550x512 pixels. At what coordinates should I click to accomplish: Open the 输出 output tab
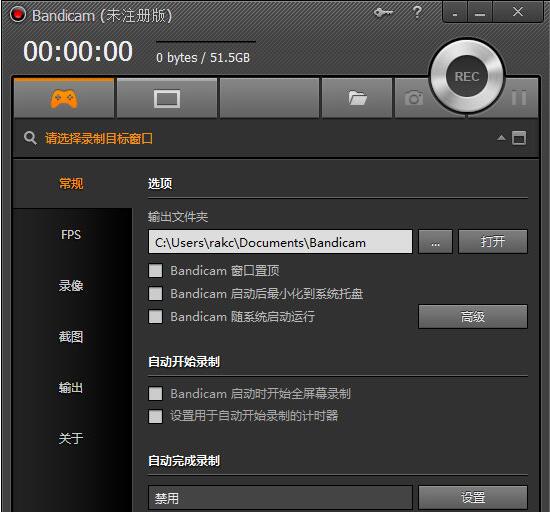71,388
